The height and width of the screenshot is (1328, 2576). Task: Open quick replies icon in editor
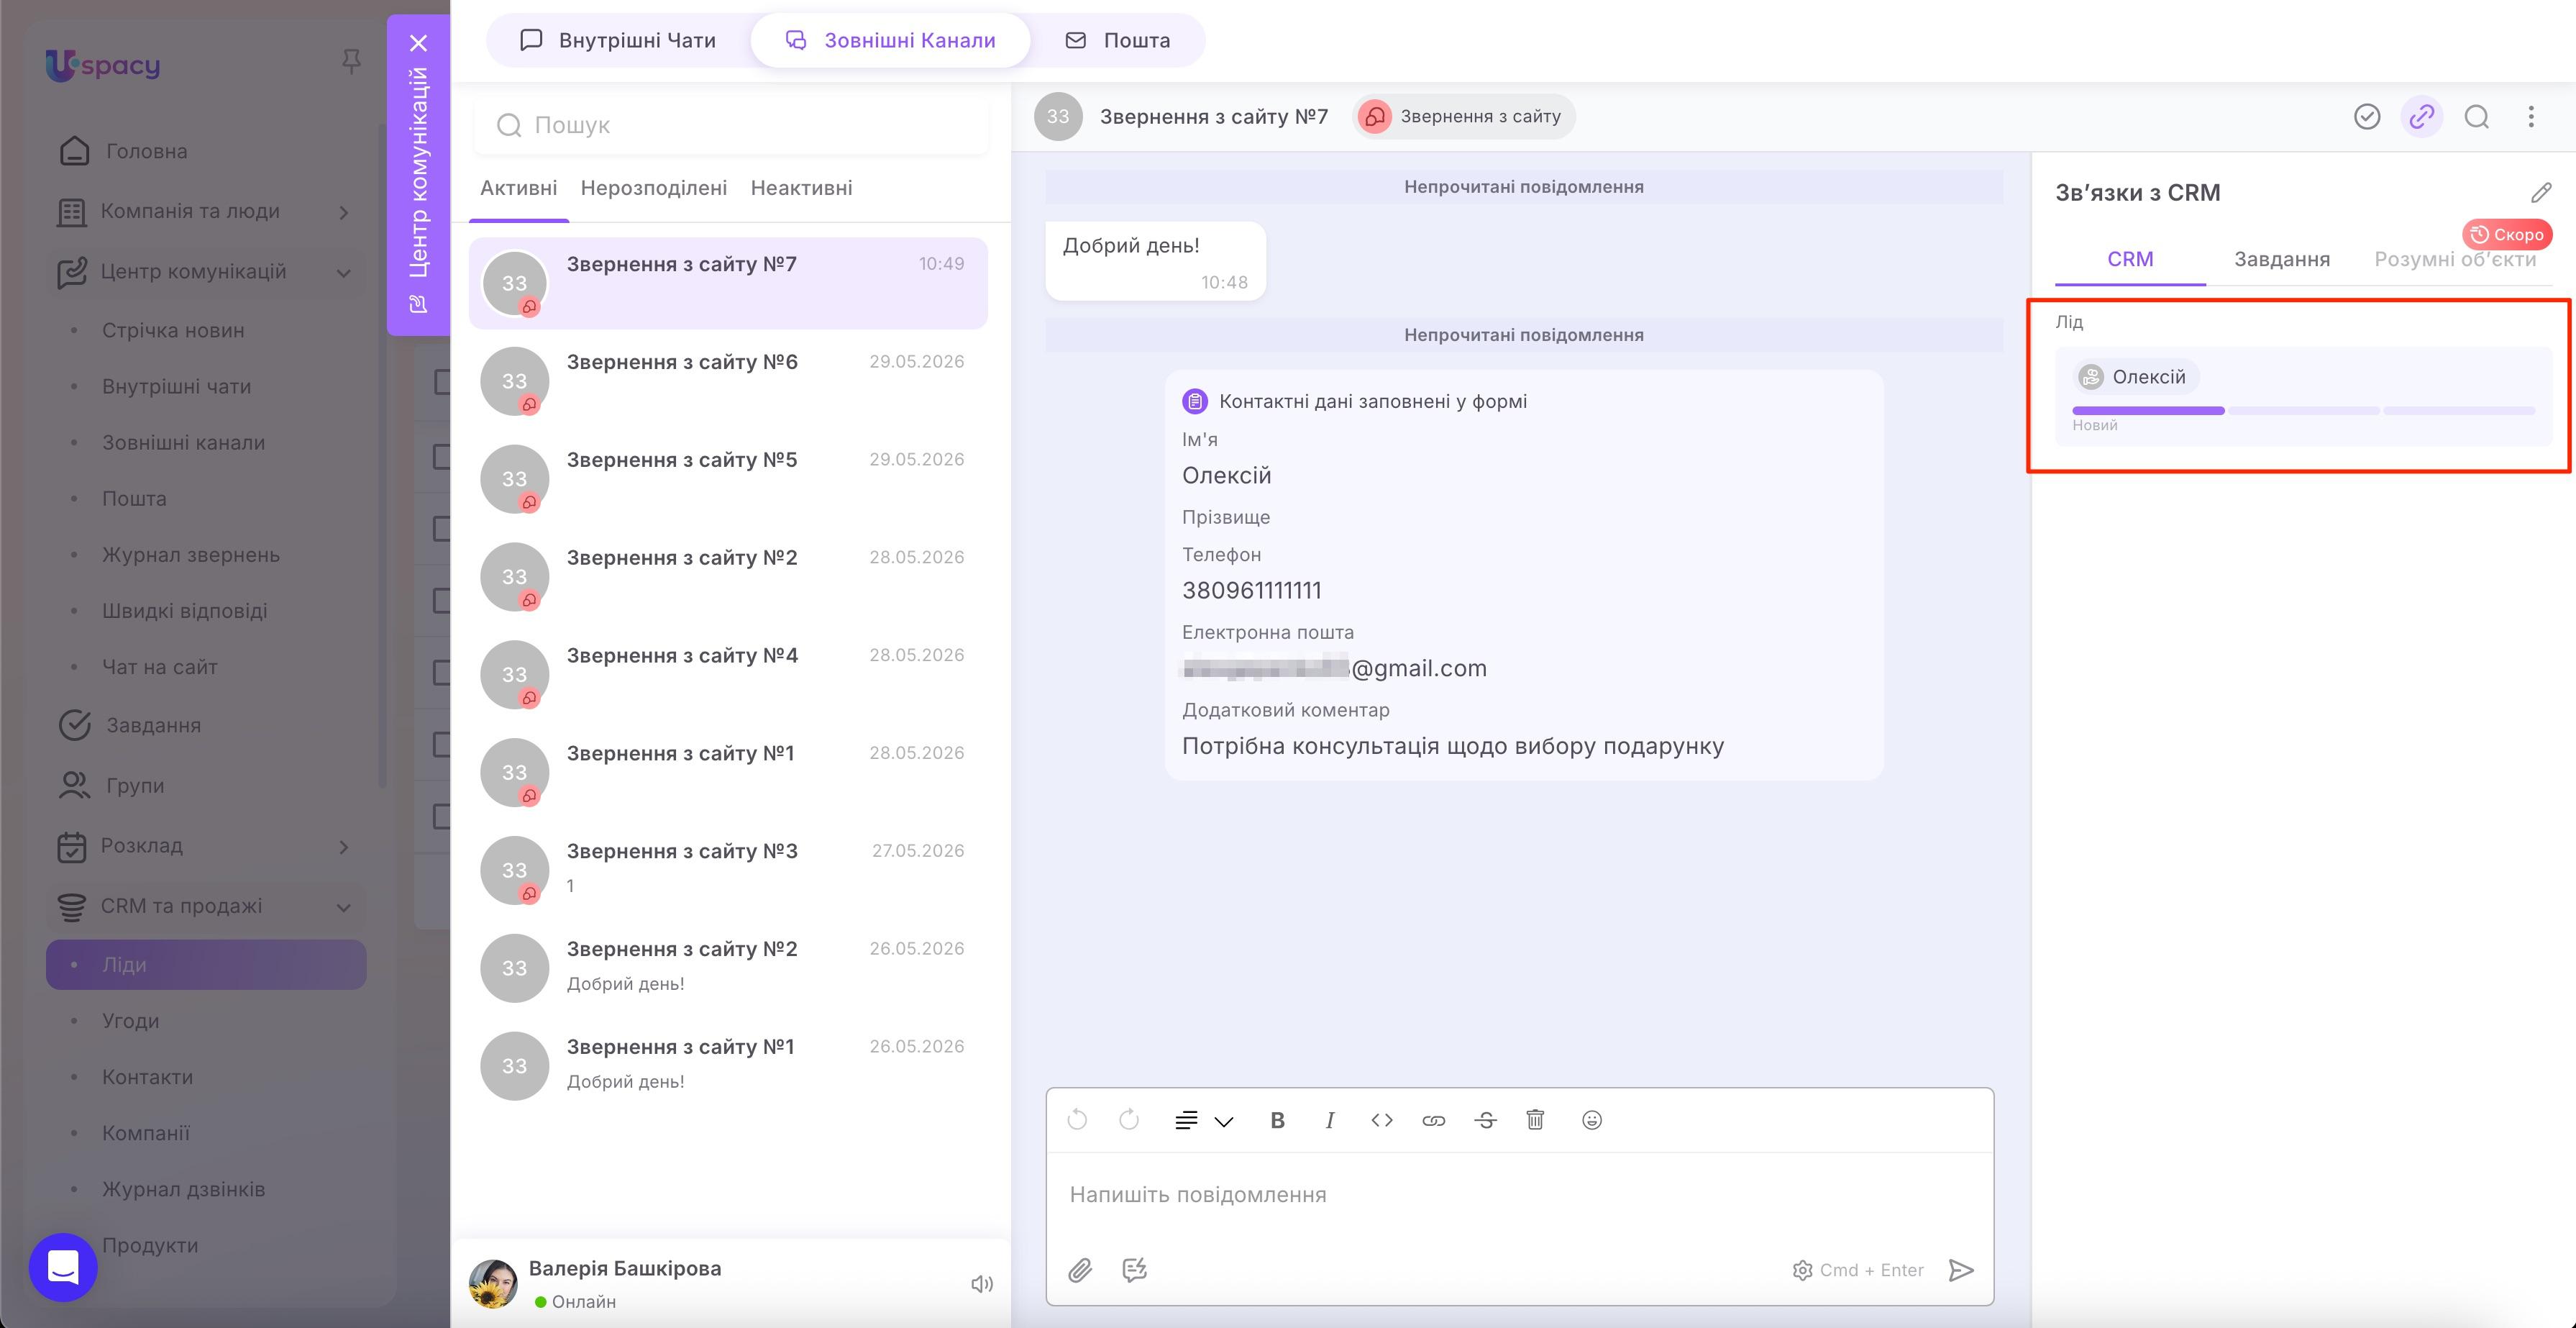(x=1134, y=1270)
